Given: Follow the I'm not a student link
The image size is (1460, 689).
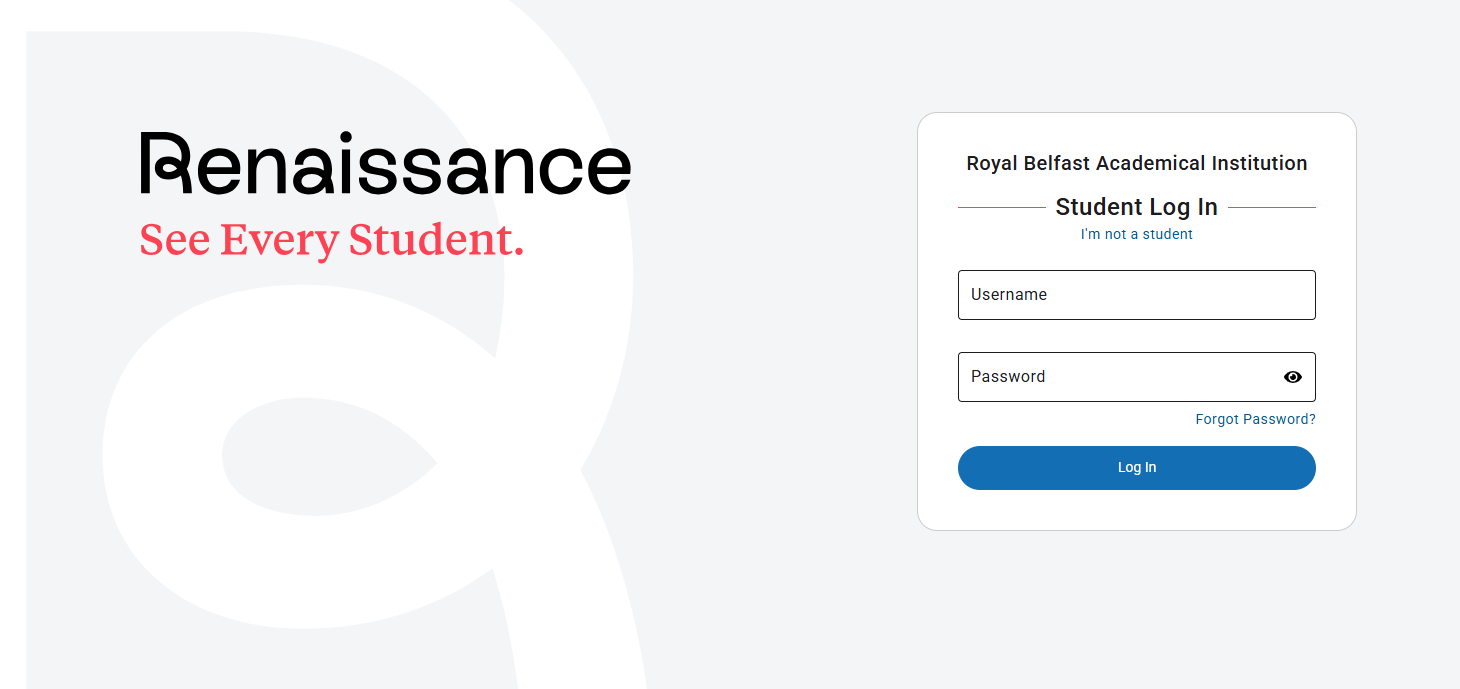Looking at the screenshot, I should click(1136, 234).
